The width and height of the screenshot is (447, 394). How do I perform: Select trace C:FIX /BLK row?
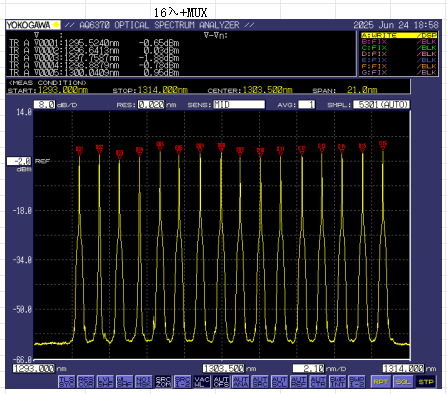[399, 48]
